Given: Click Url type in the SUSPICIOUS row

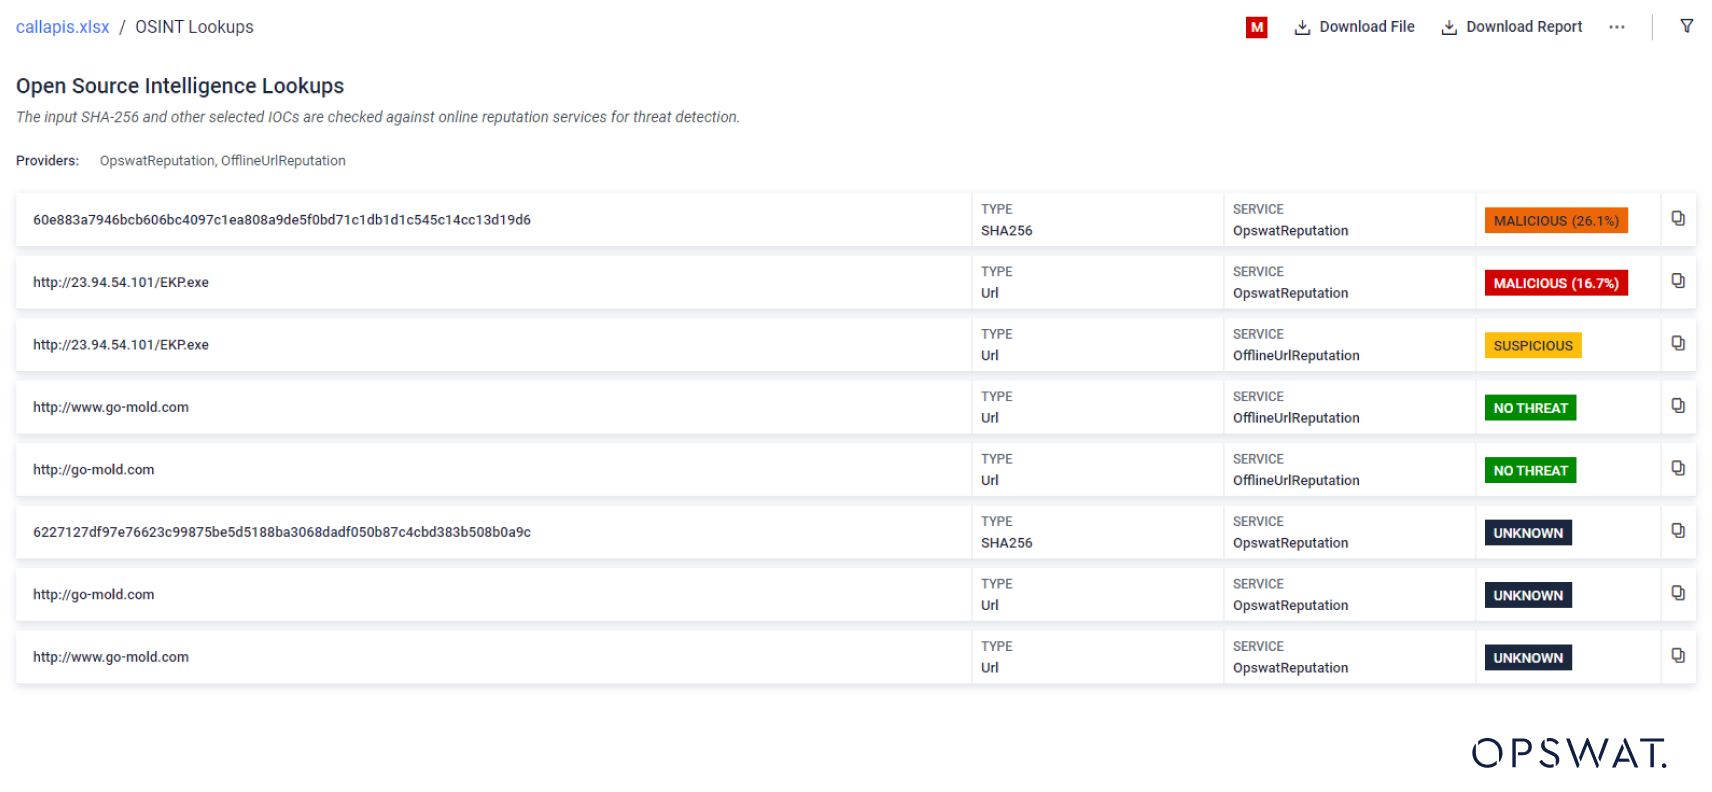Looking at the screenshot, I should (x=990, y=356).
